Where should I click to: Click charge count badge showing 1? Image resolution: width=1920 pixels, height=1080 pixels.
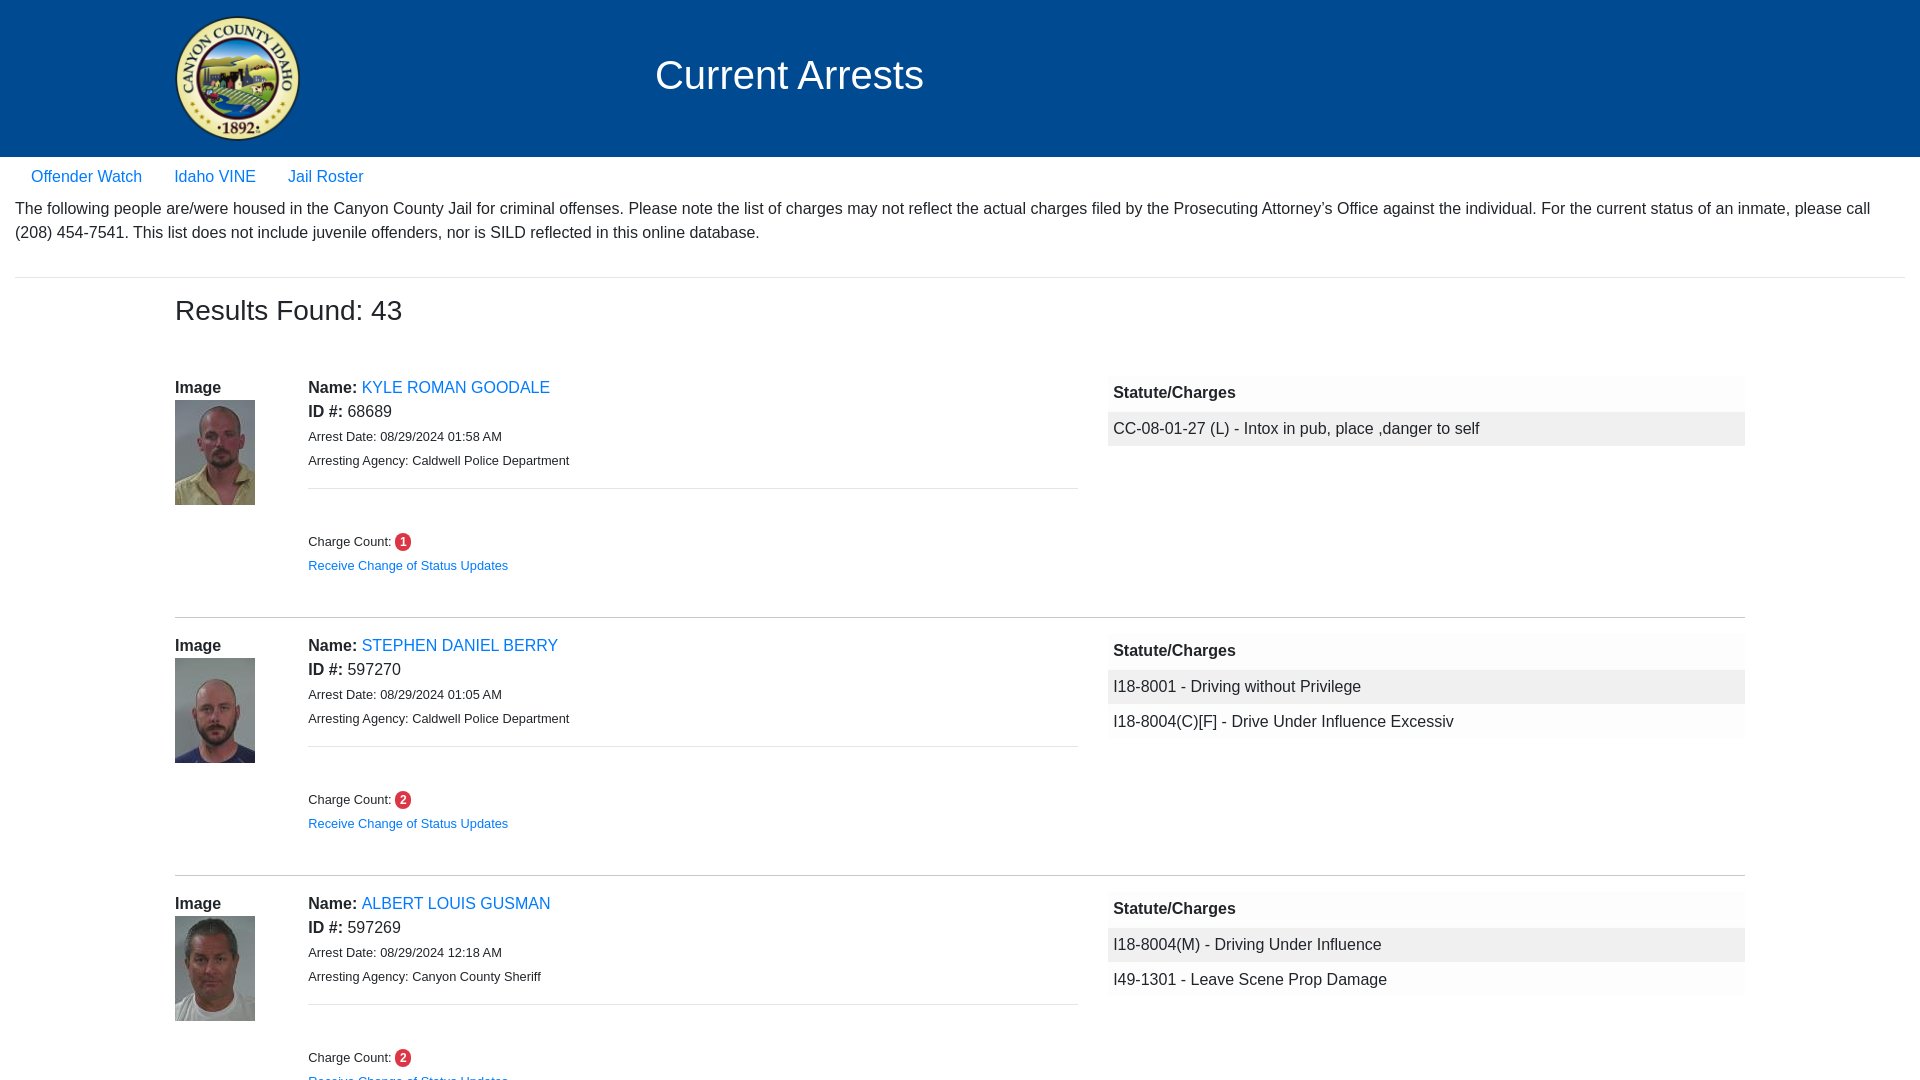click(x=403, y=542)
